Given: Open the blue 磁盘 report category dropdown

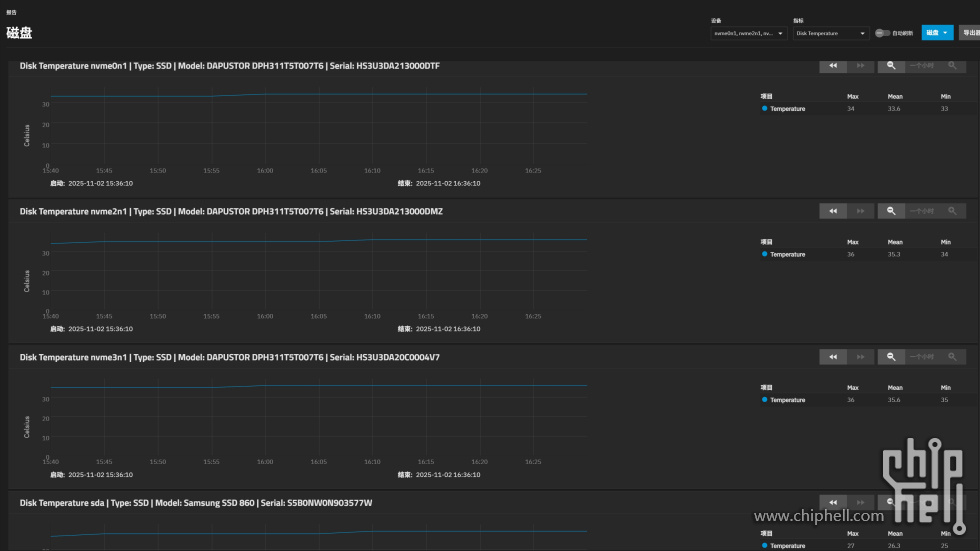Looking at the screenshot, I should coord(937,33).
